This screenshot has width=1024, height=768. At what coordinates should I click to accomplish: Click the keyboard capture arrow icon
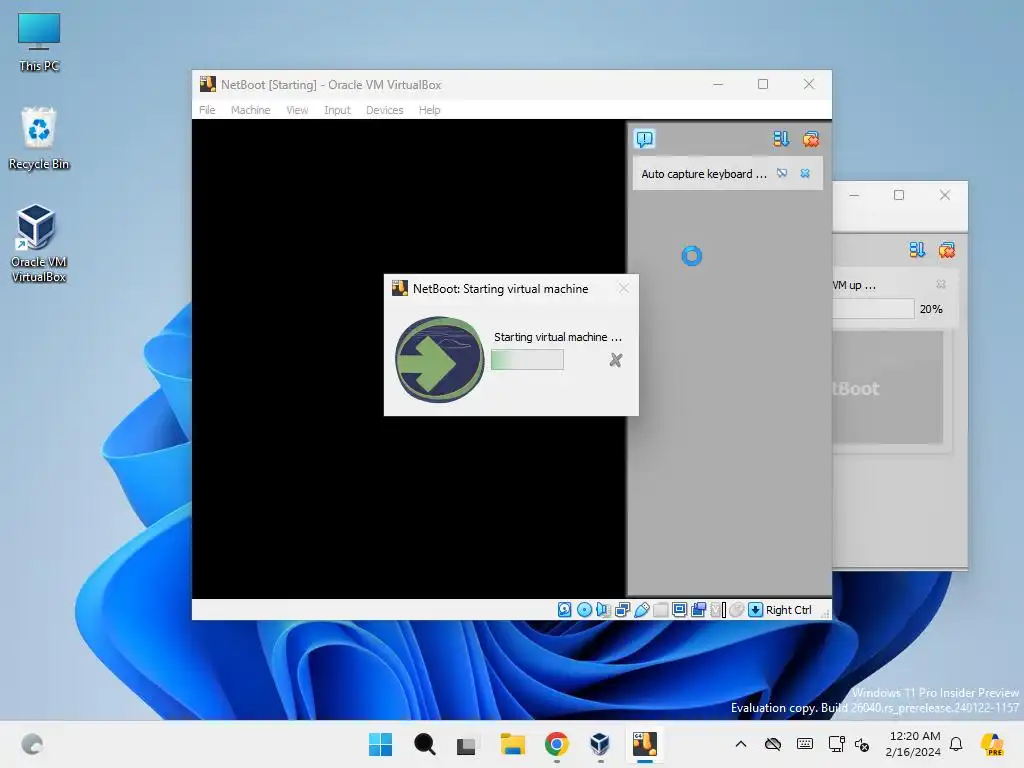coord(755,609)
